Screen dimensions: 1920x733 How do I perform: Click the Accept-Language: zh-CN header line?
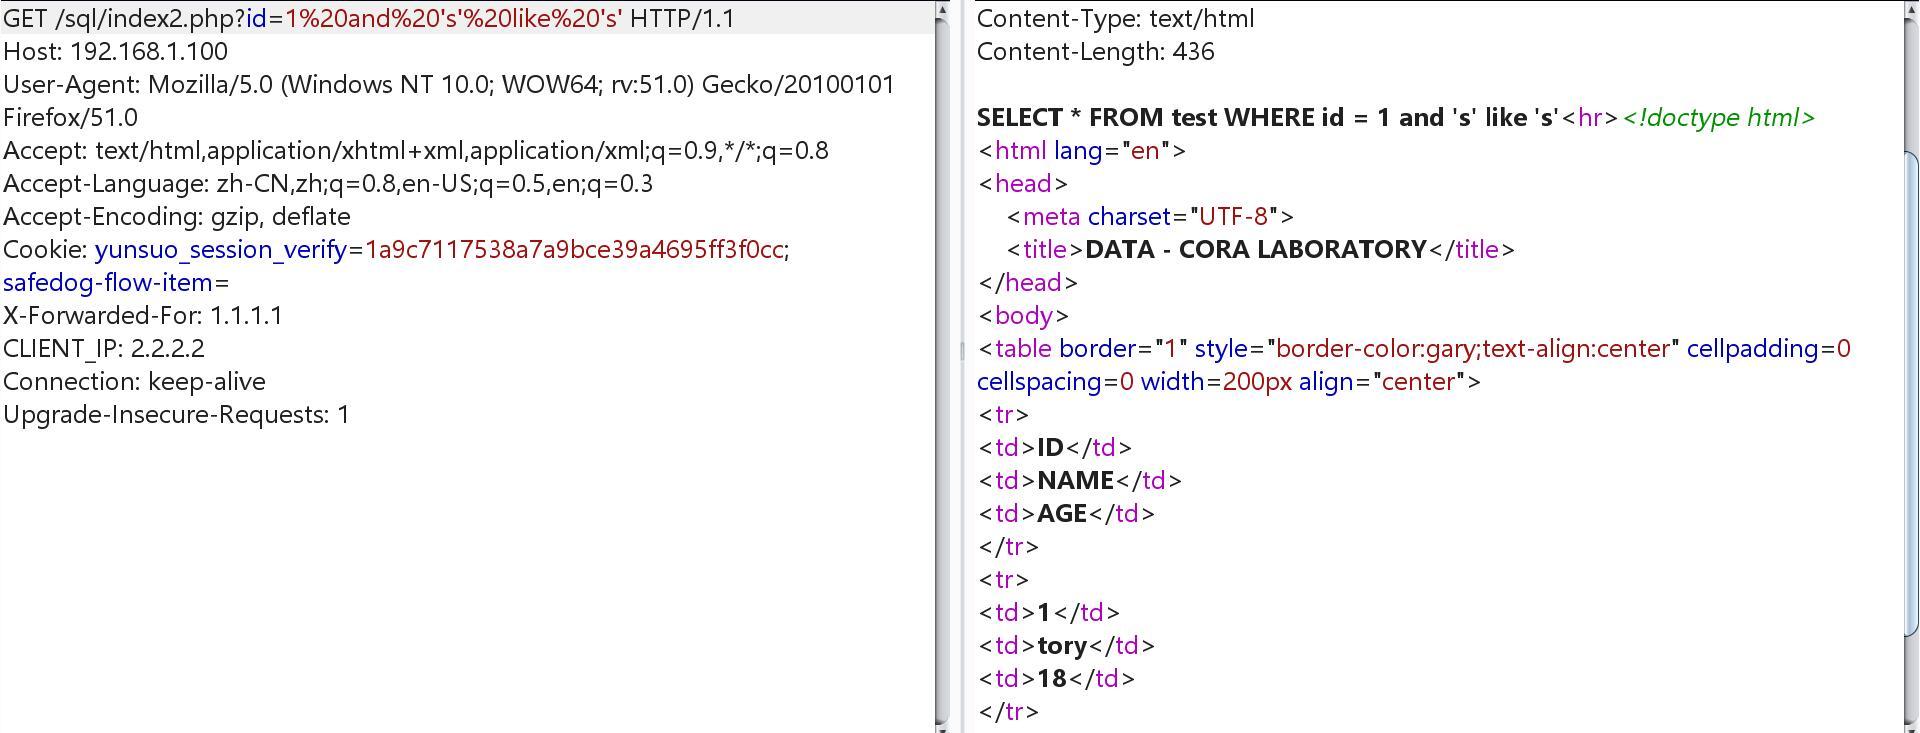(328, 183)
